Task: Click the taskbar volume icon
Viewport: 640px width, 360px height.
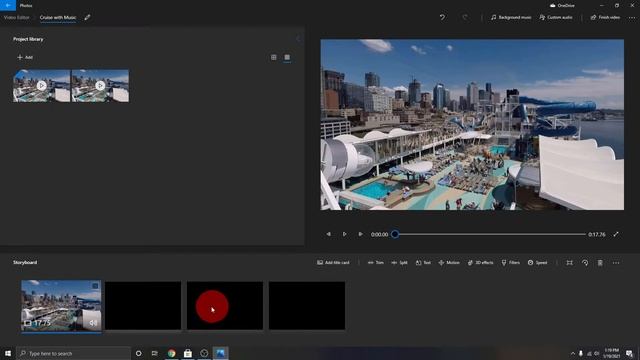Action: point(596,353)
